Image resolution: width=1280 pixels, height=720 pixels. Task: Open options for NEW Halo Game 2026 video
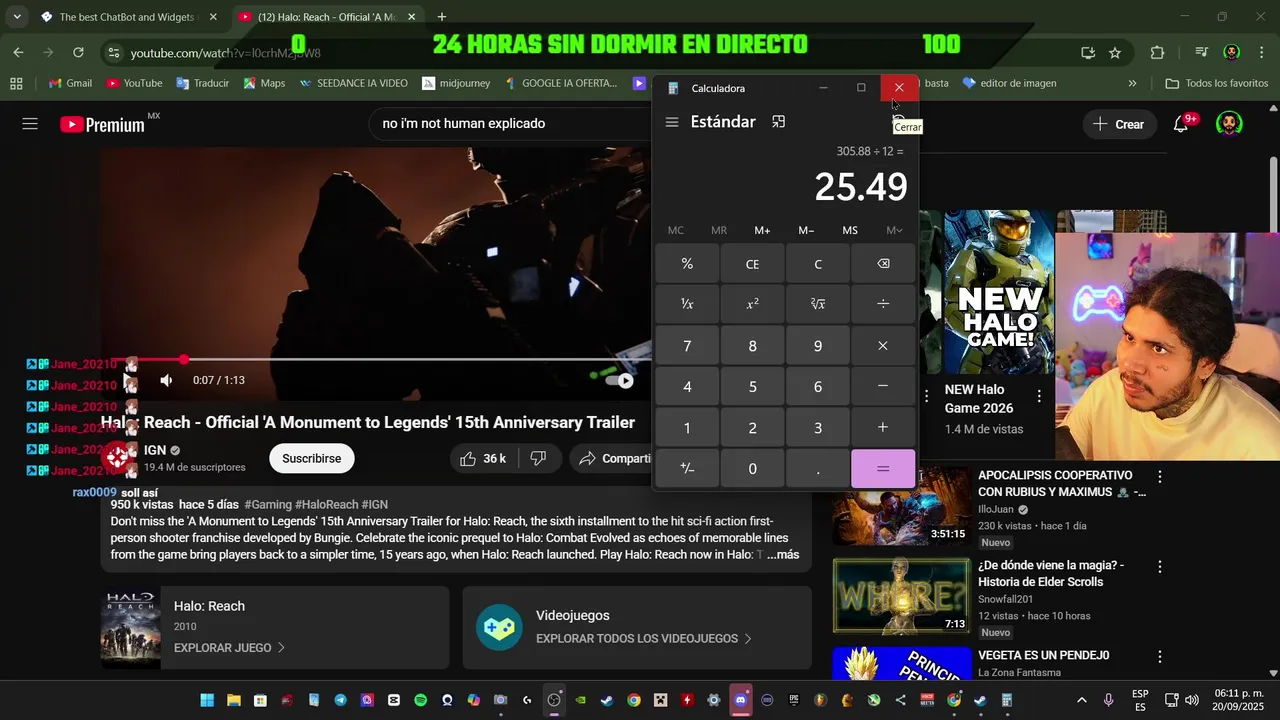point(1039,396)
